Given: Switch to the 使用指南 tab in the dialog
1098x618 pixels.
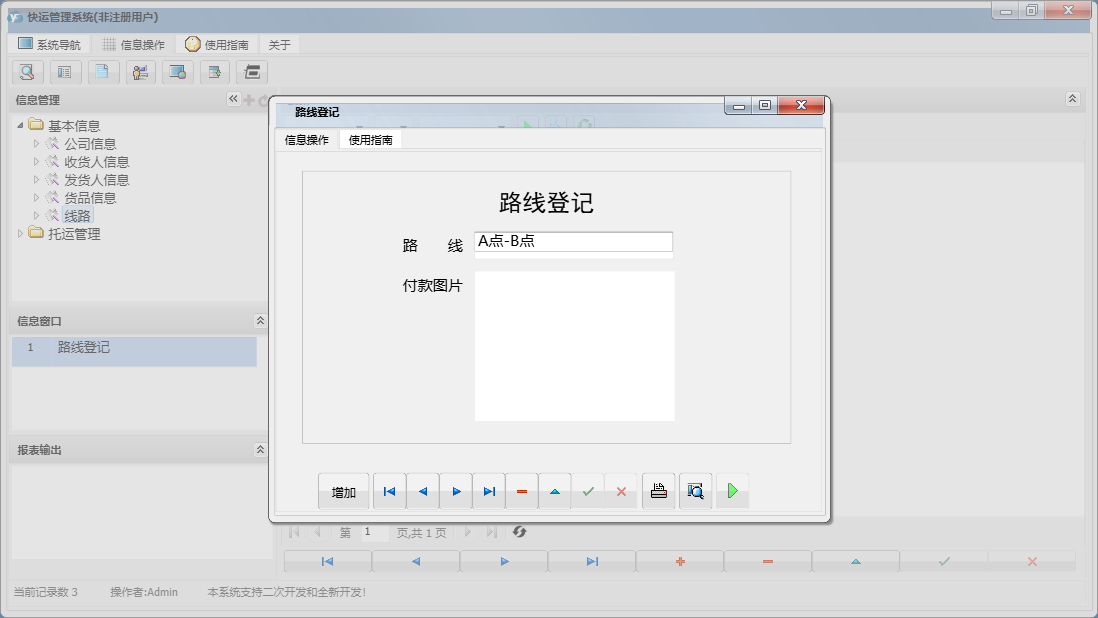Looking at the screenshot, I should (371, 139).
